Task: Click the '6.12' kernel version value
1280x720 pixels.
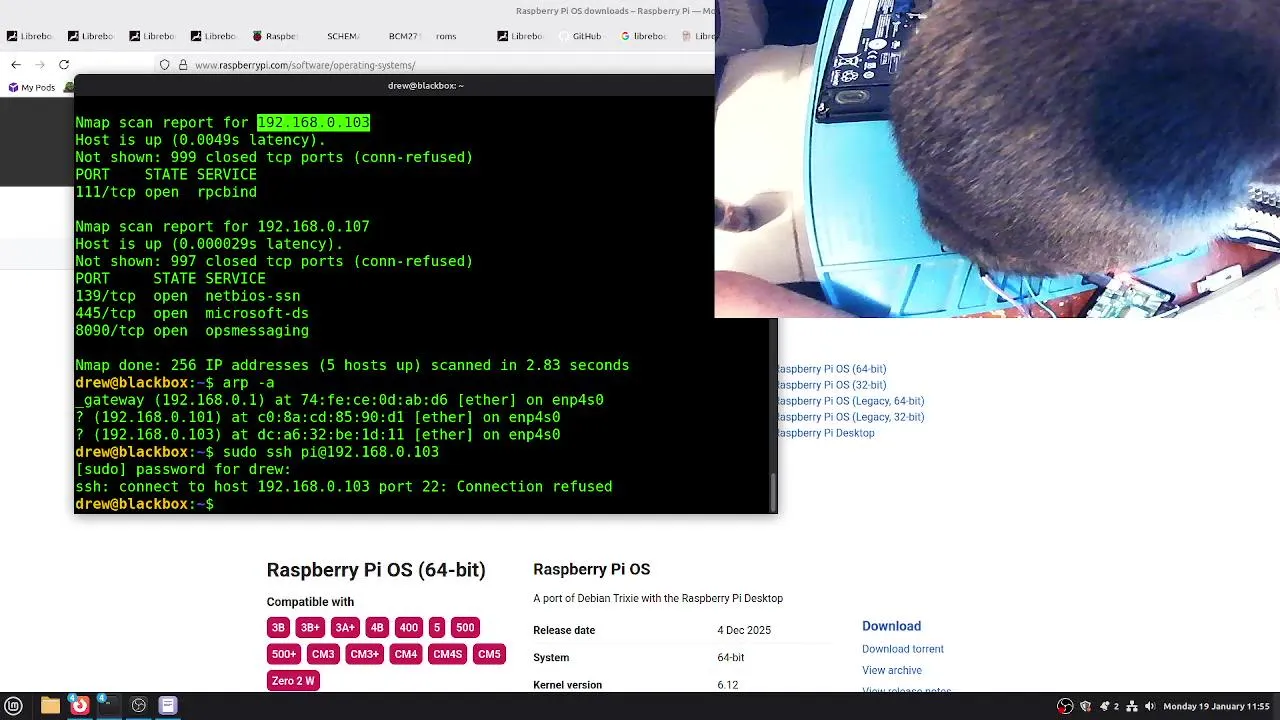Action: tap(727, 685)
